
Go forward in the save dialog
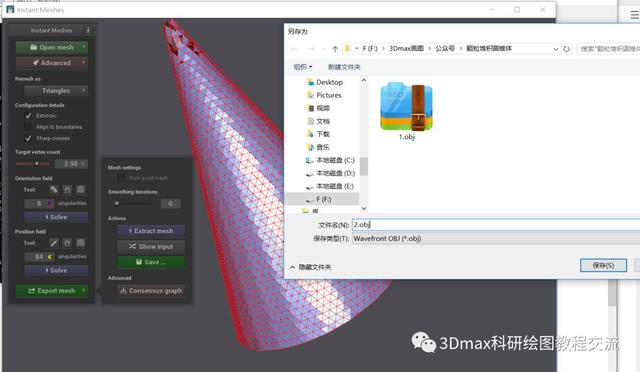click(310, 49)
